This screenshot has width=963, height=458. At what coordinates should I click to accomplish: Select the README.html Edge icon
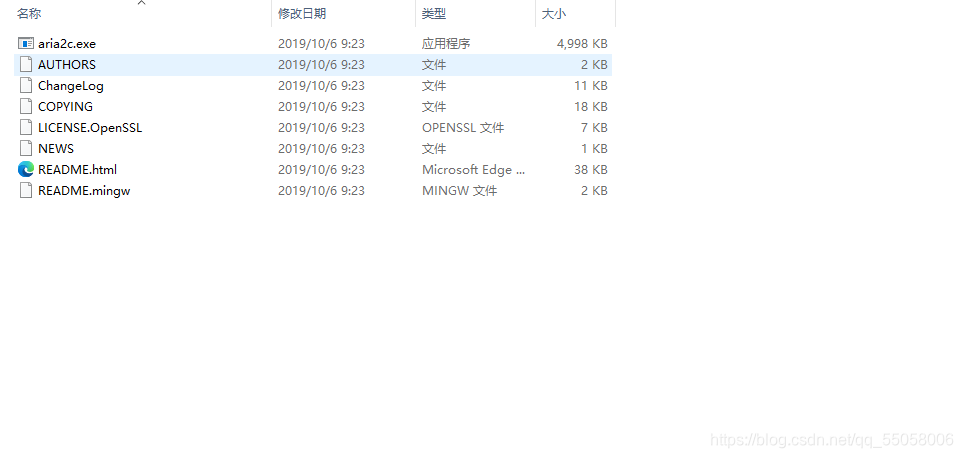point(26,169)
